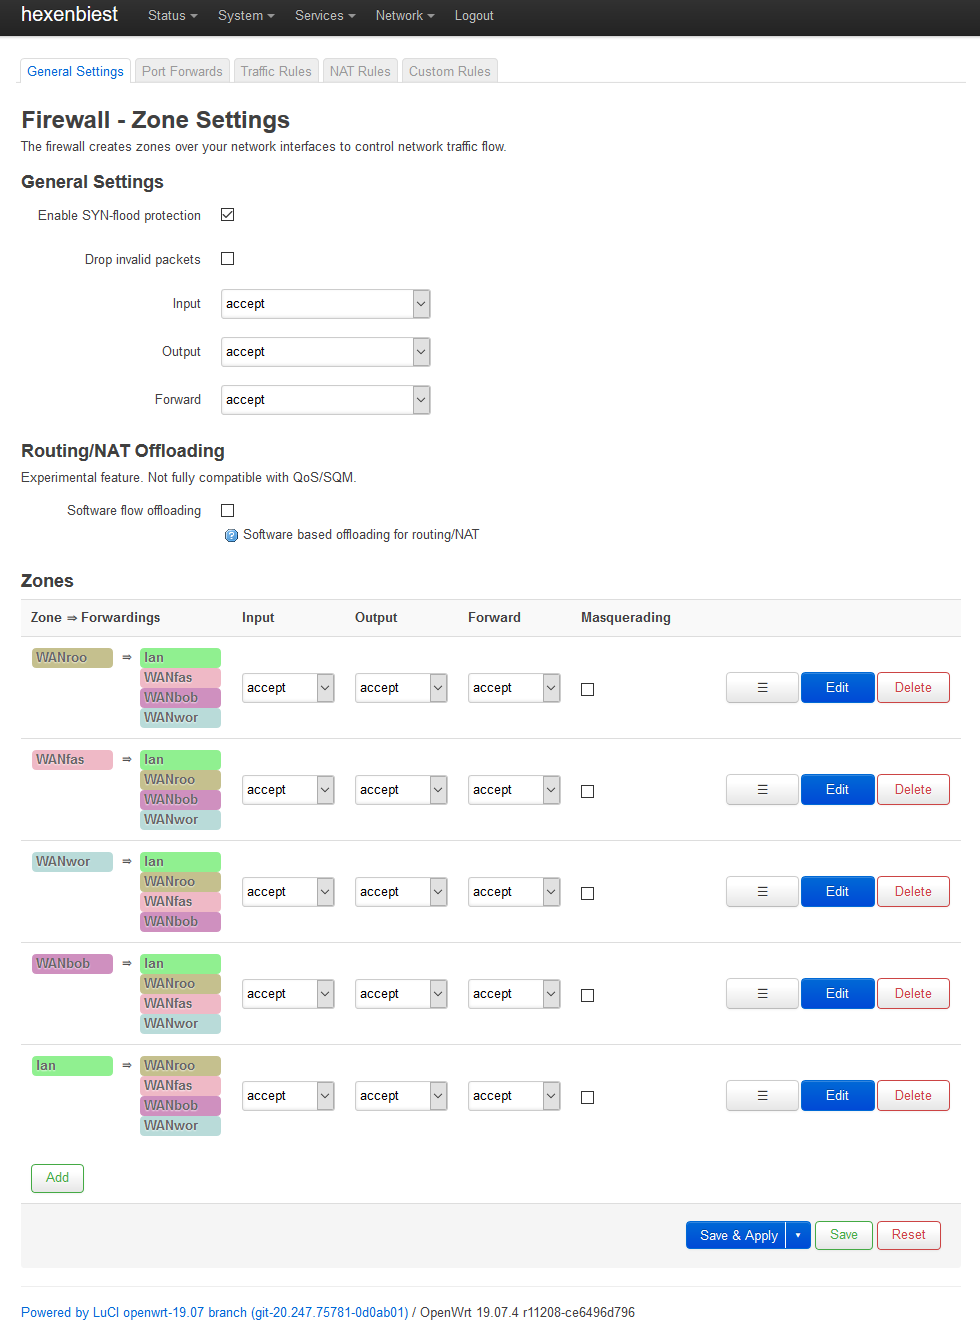The image size is (980, 1331).
Task: Click the drag handle icon in WANbob row
Action: (762, 994)
